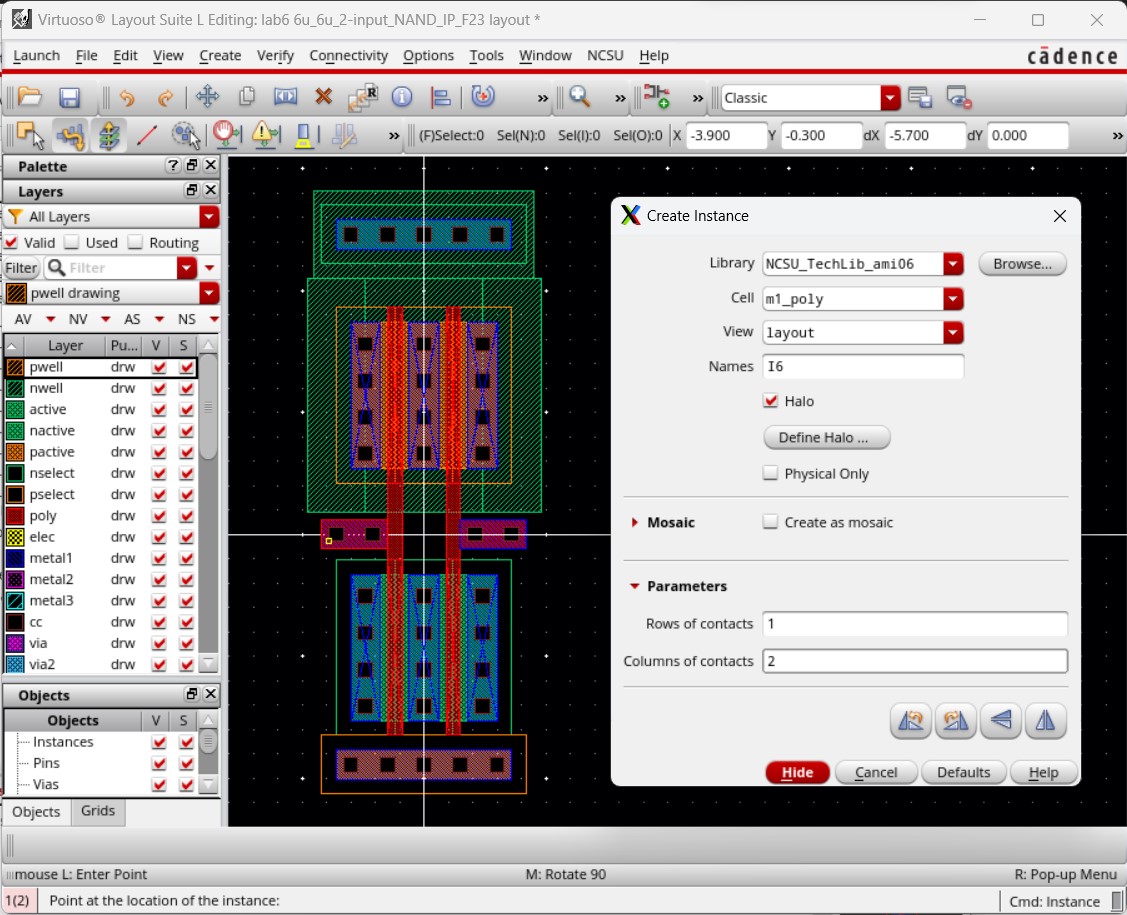Open the Verify menu
The height and width of the screenshot is (915, 1127).
coord(275,55)
